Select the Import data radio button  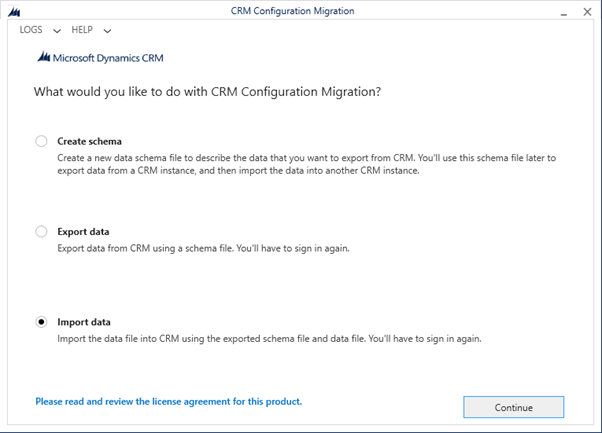41,322
